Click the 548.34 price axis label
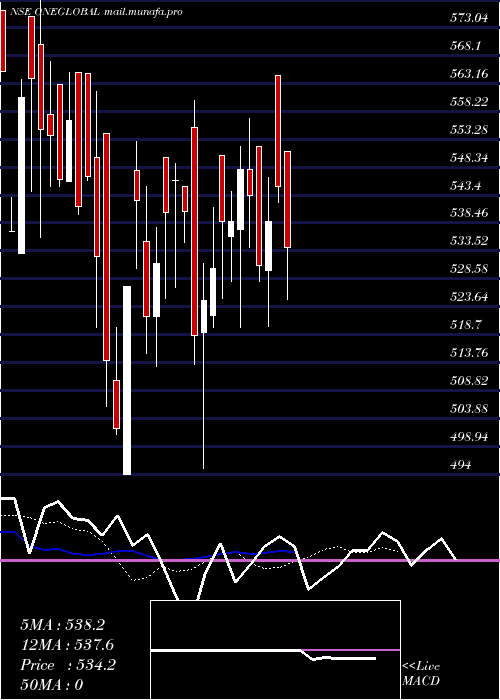This screenshot has height=700, width=500. pos(469,158)
